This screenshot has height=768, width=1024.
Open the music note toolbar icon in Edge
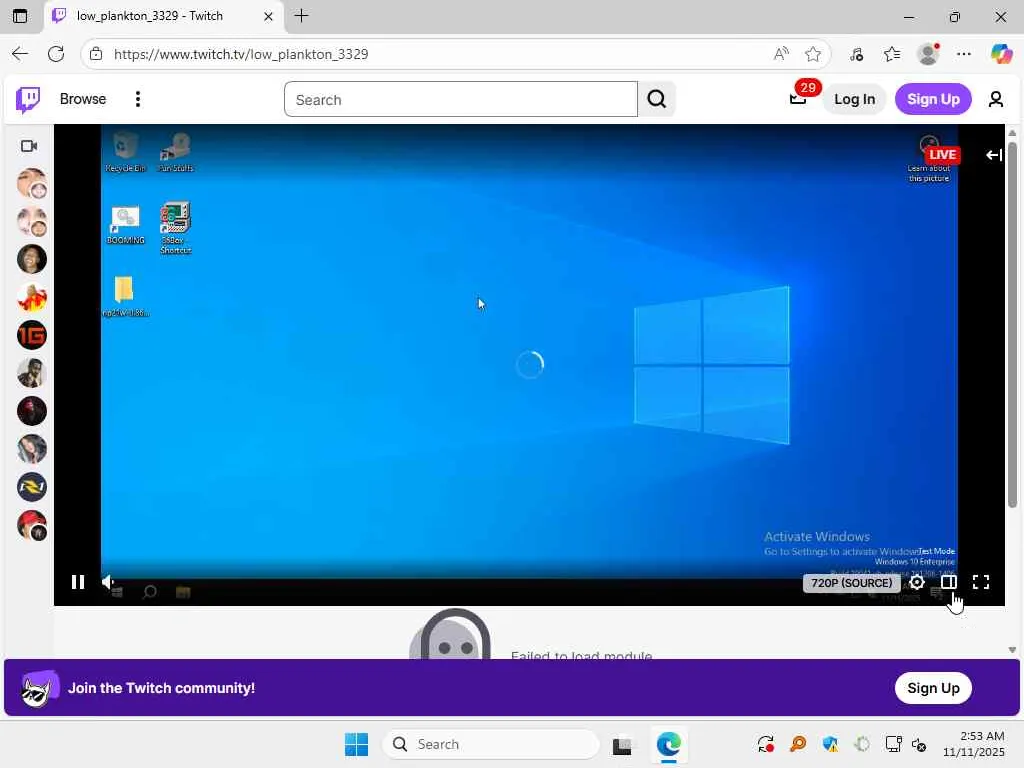(x=857, y=54)
